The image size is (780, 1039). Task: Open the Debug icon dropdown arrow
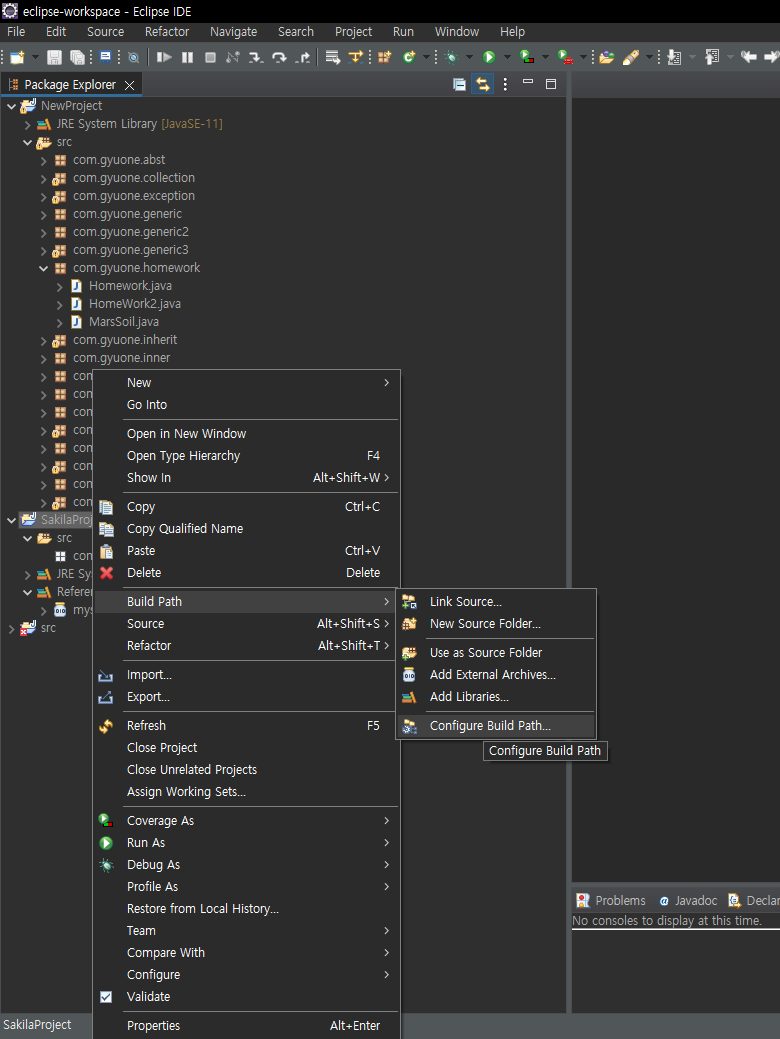click(x=469, y=58)
